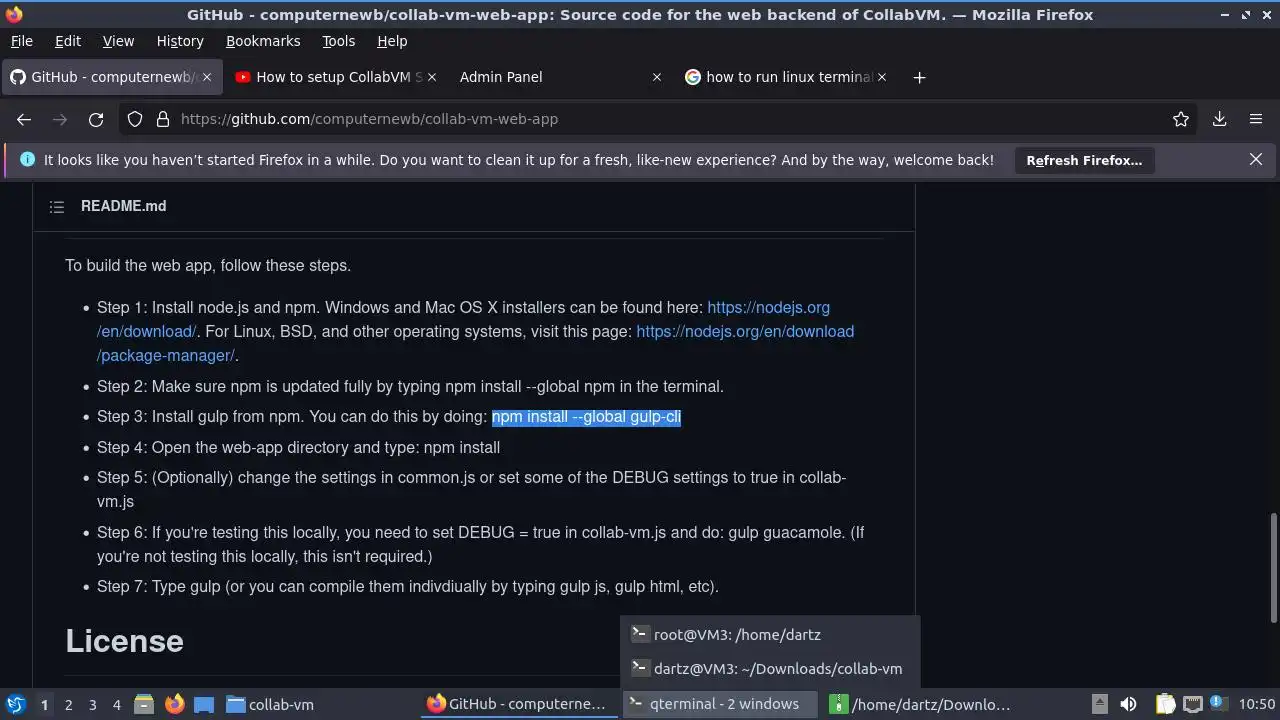Click the GitHub Firefox taskbar button

tap(518, 704)
